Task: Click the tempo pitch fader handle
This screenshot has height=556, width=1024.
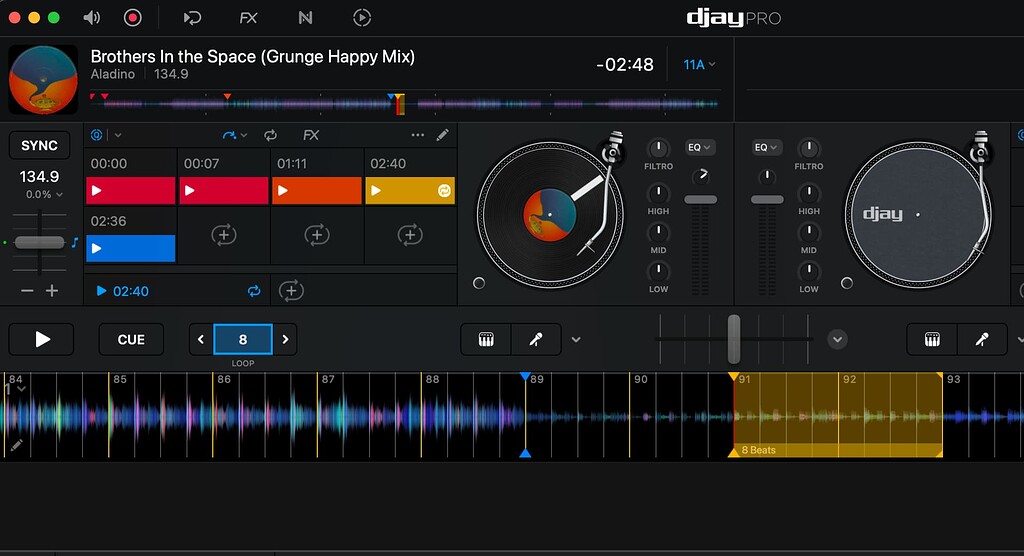Action: (x=39, y=242)
